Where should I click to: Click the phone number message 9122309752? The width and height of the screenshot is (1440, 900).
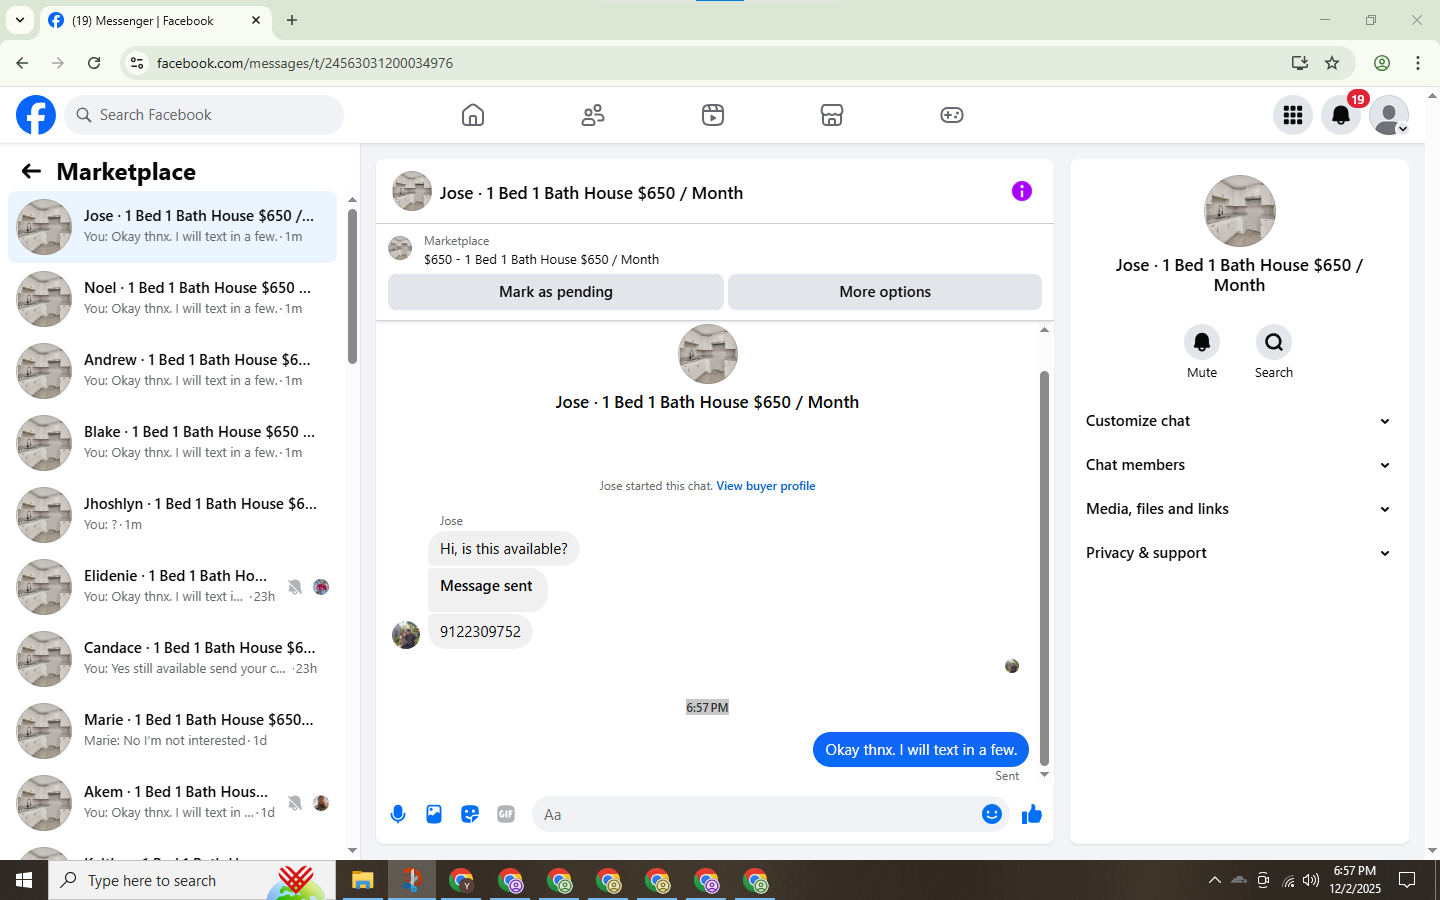coord(480,632)
